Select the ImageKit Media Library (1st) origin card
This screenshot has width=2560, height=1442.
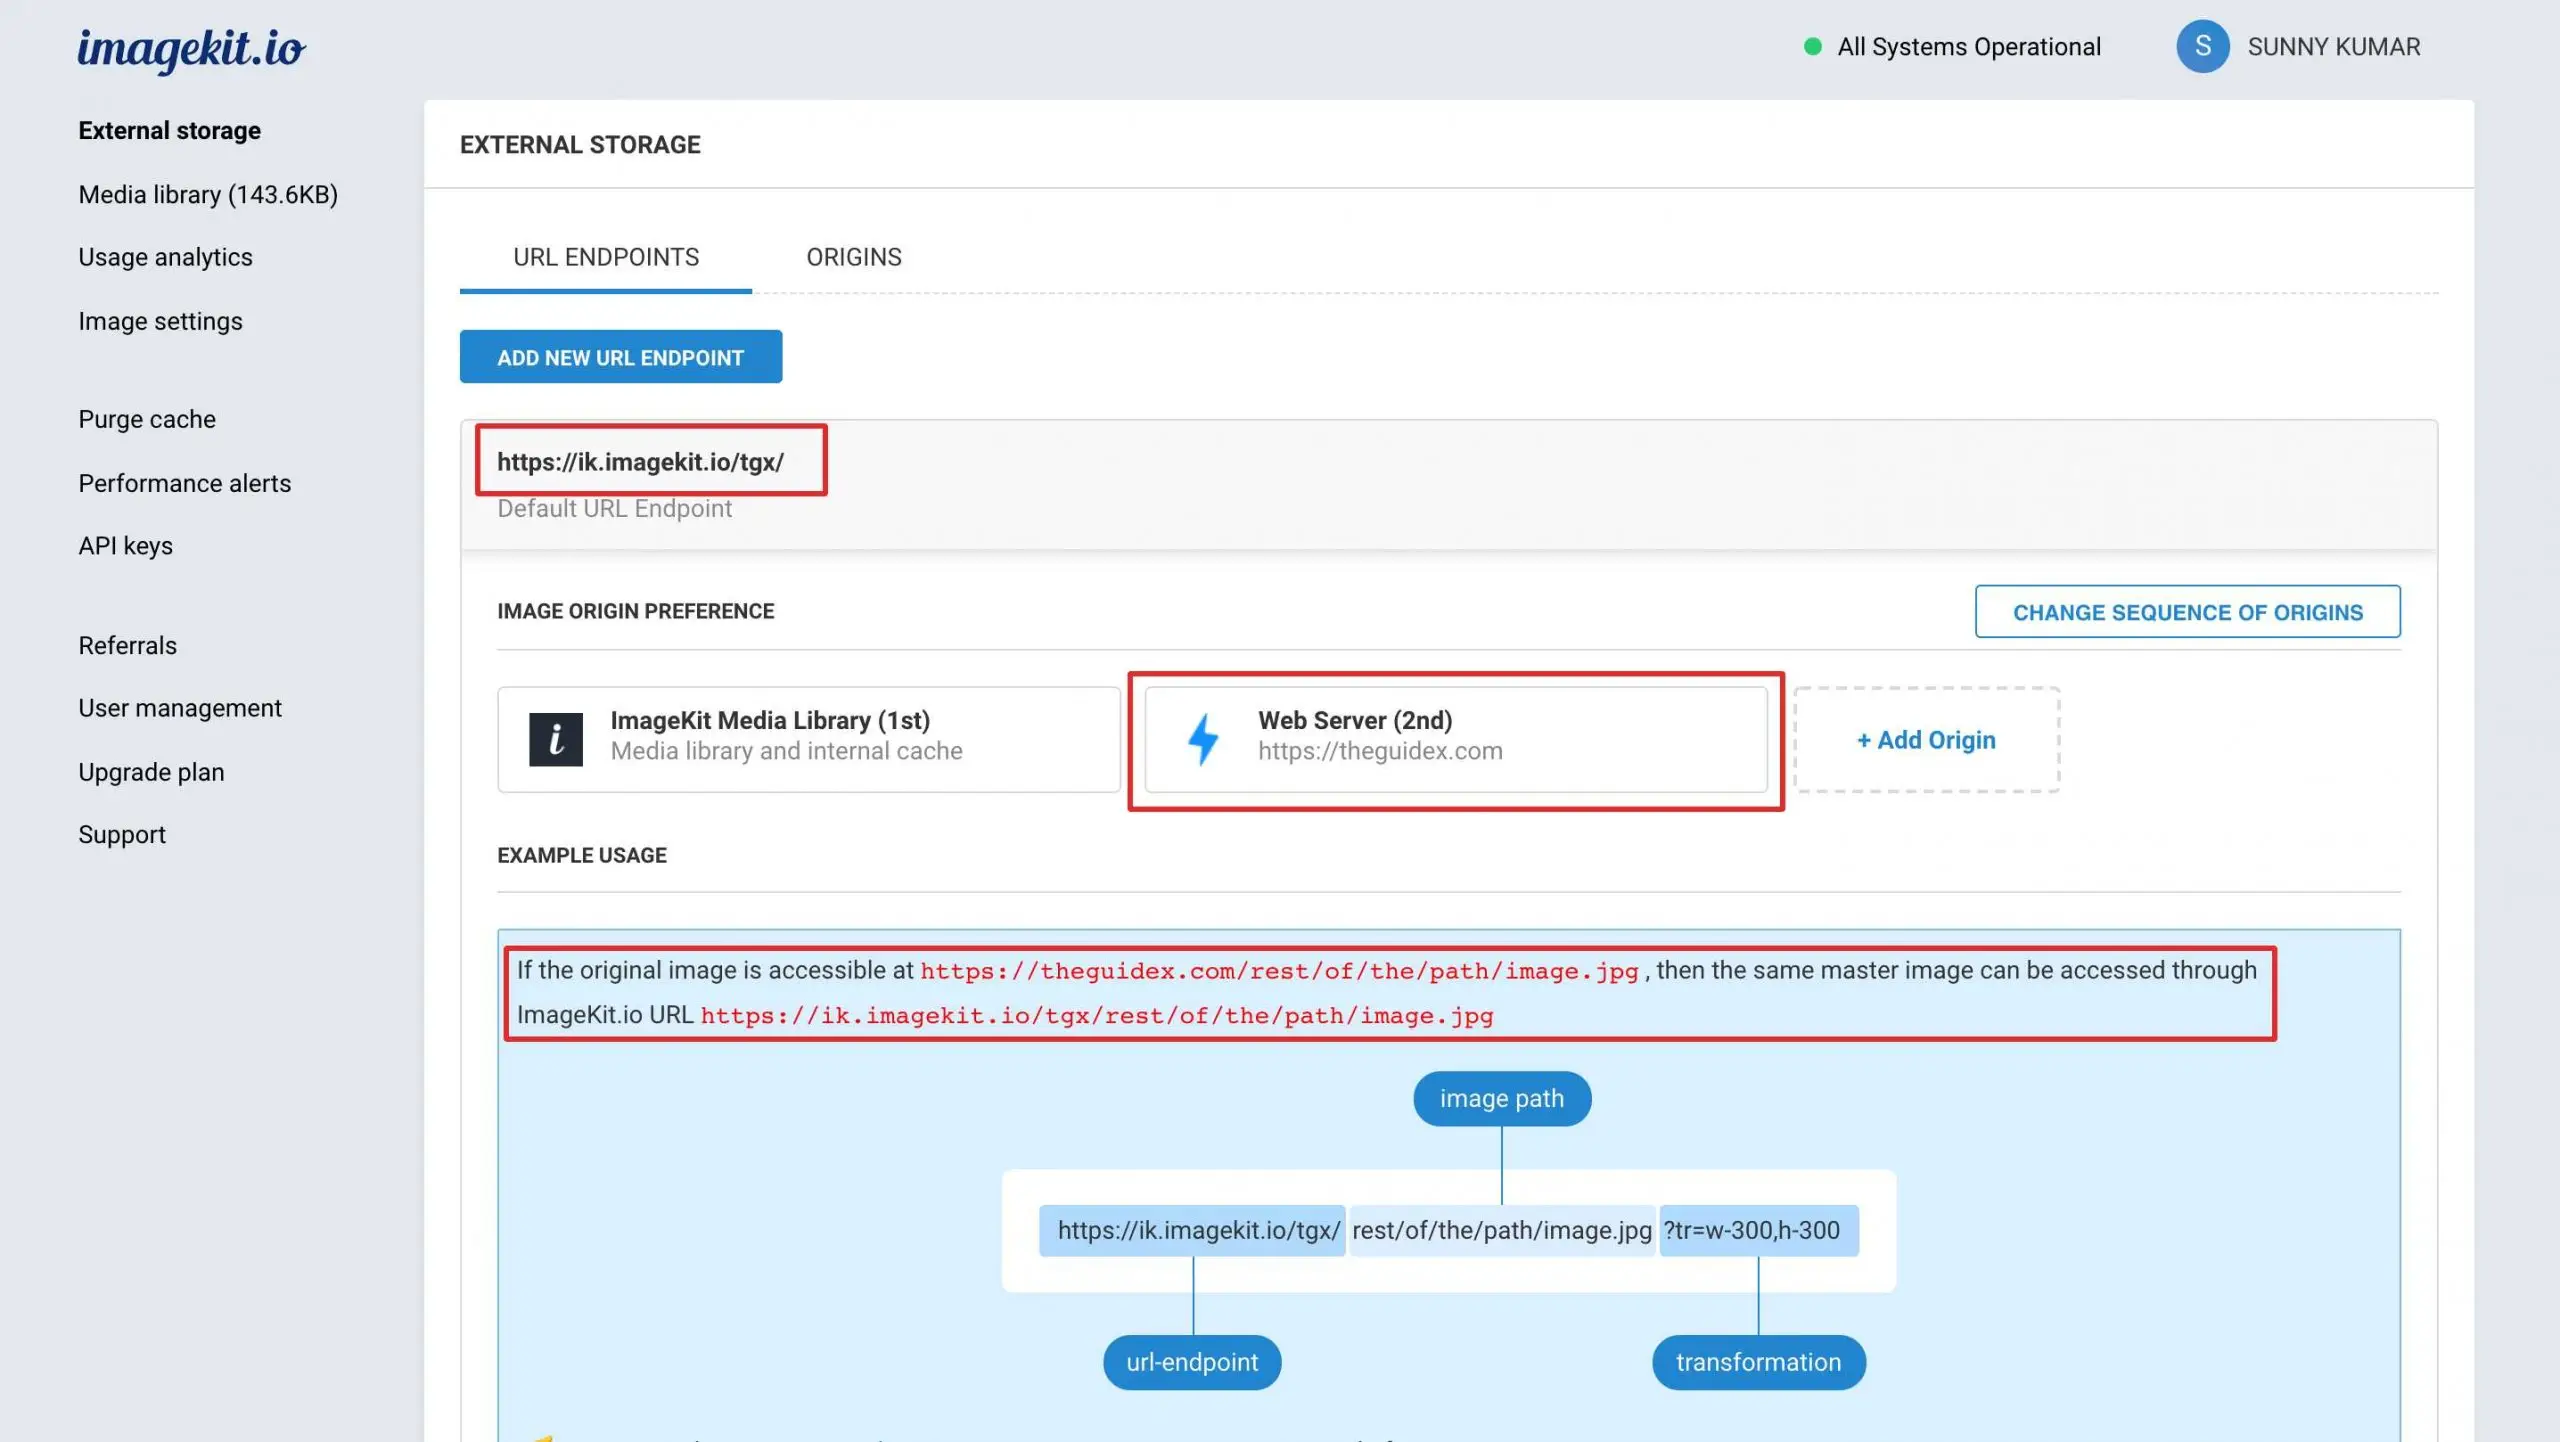click(809, 740)
